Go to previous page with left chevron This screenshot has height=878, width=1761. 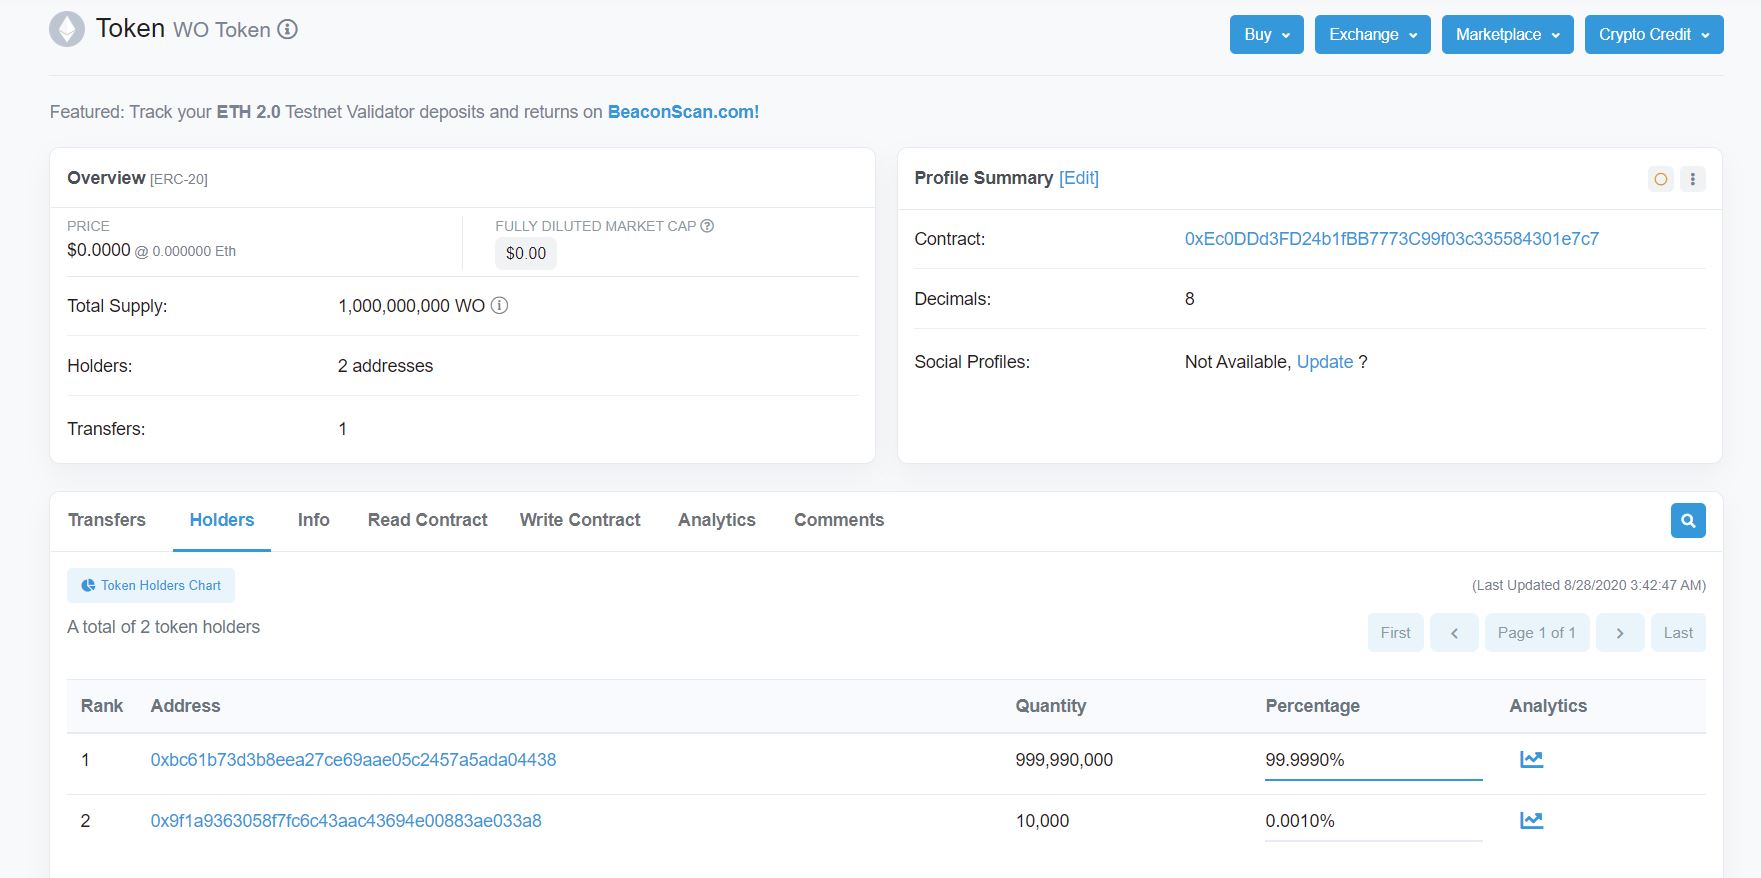coord(1454,633)
